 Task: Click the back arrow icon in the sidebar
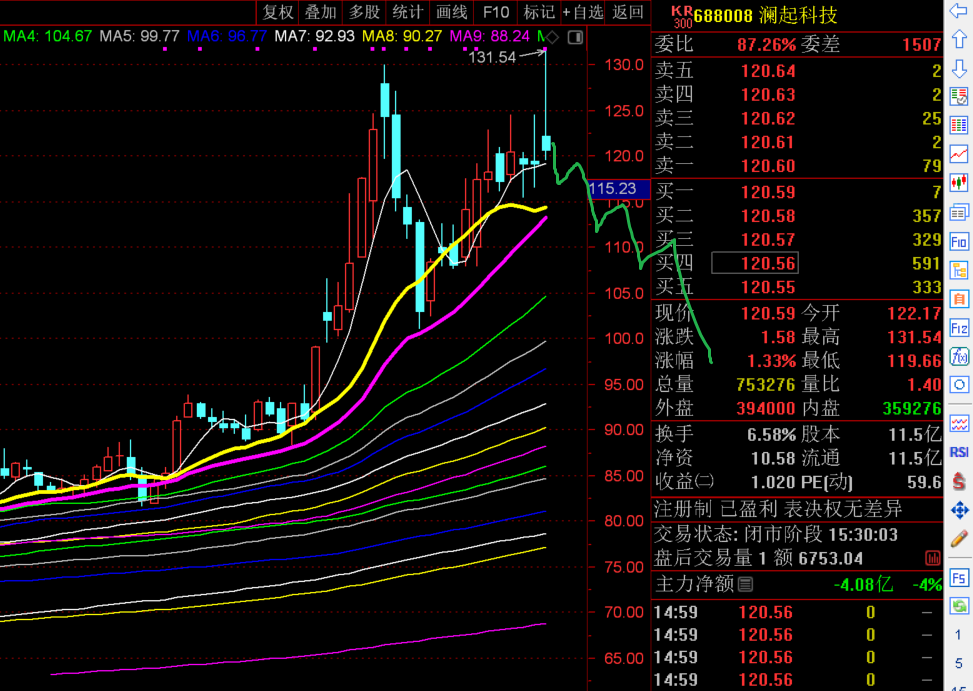[959, 10]
